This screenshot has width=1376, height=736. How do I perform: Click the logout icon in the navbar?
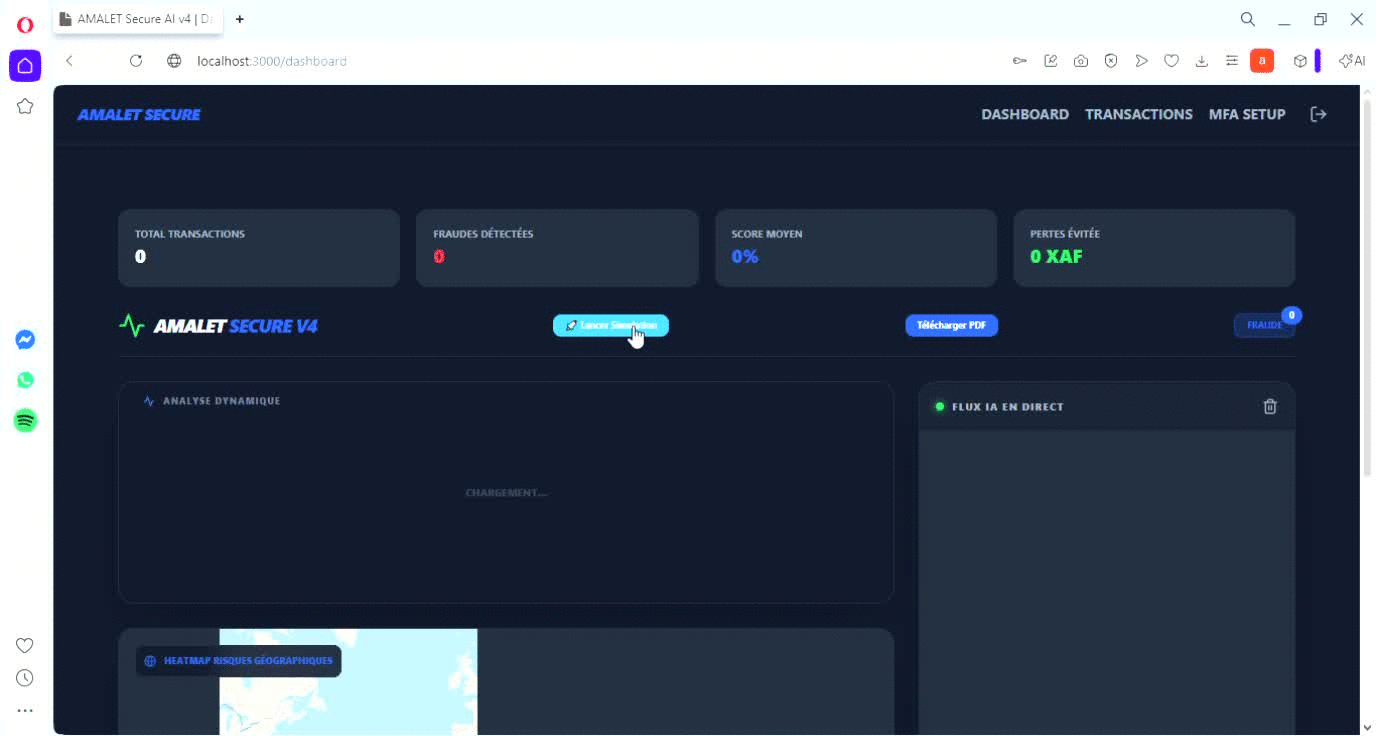tap(1318, 114)
